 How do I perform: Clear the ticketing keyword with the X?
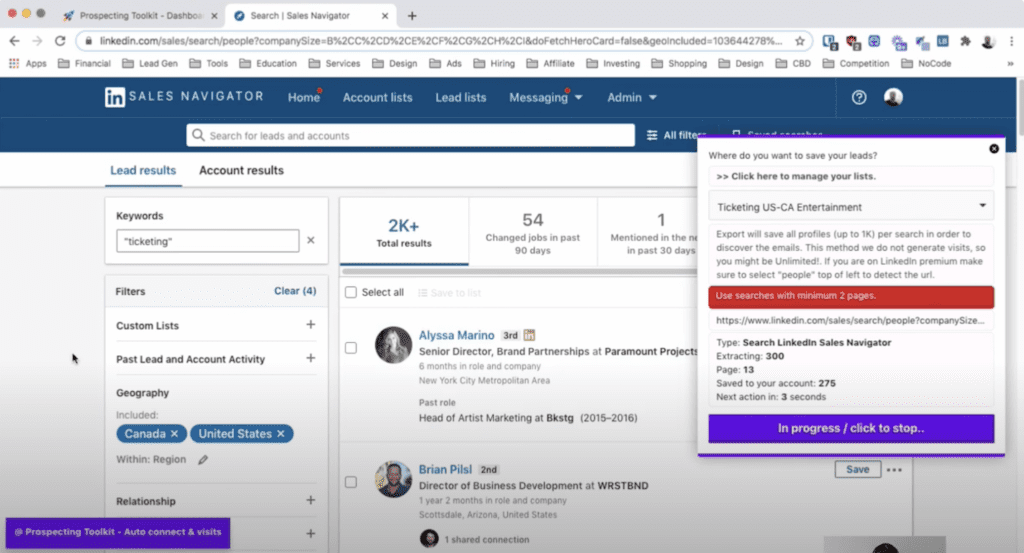click(311, 240)
